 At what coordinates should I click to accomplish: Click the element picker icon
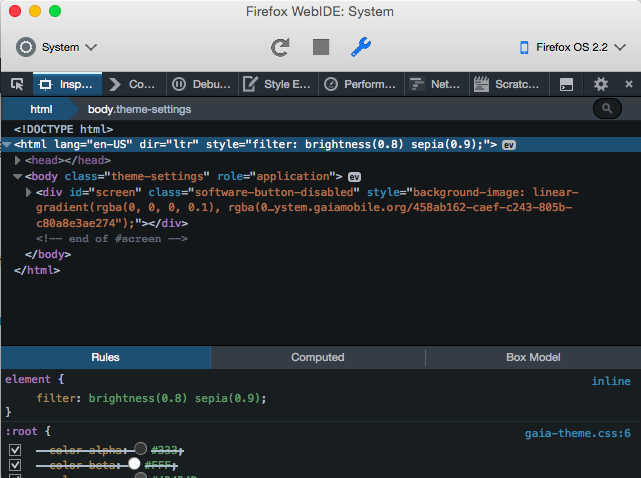pyautogui.click(x=17, y=85)
